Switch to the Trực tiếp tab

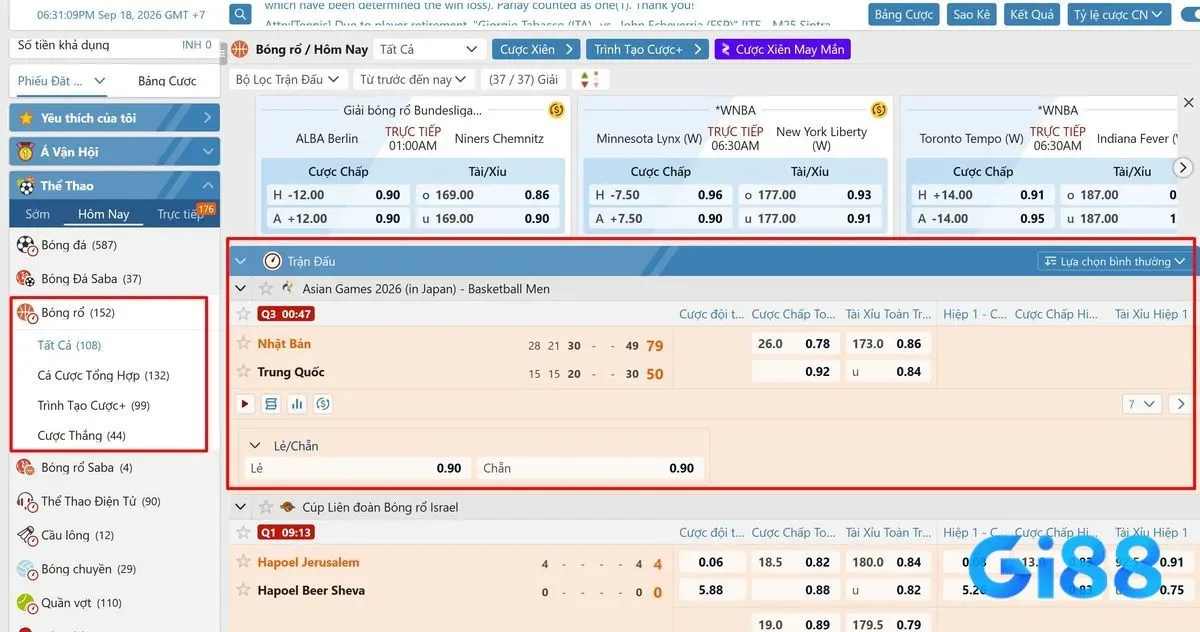(x=180, y=214)
